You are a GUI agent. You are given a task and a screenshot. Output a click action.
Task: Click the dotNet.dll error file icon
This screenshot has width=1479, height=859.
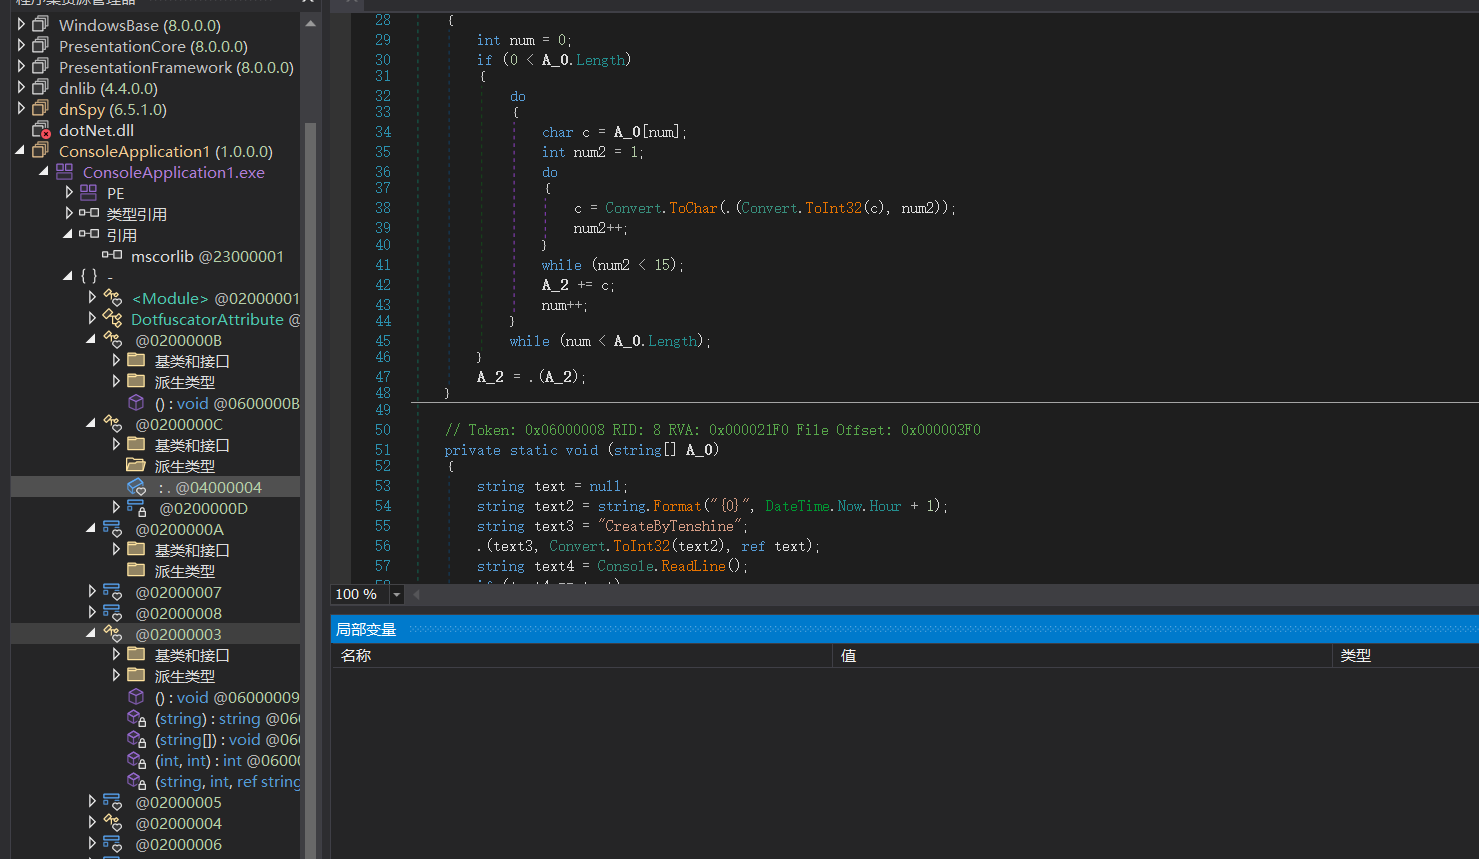click(41, 130)
